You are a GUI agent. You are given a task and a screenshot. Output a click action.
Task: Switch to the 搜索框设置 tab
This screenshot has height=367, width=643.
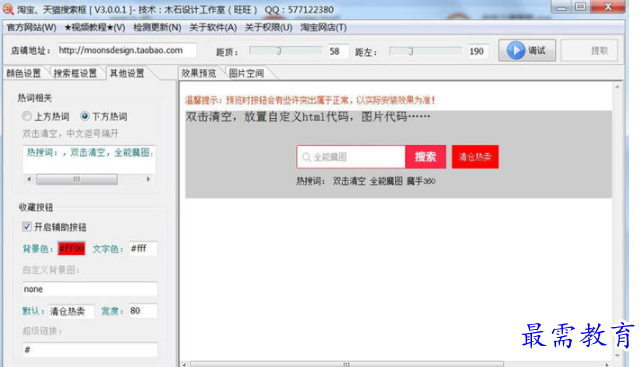tap(75, 73)
